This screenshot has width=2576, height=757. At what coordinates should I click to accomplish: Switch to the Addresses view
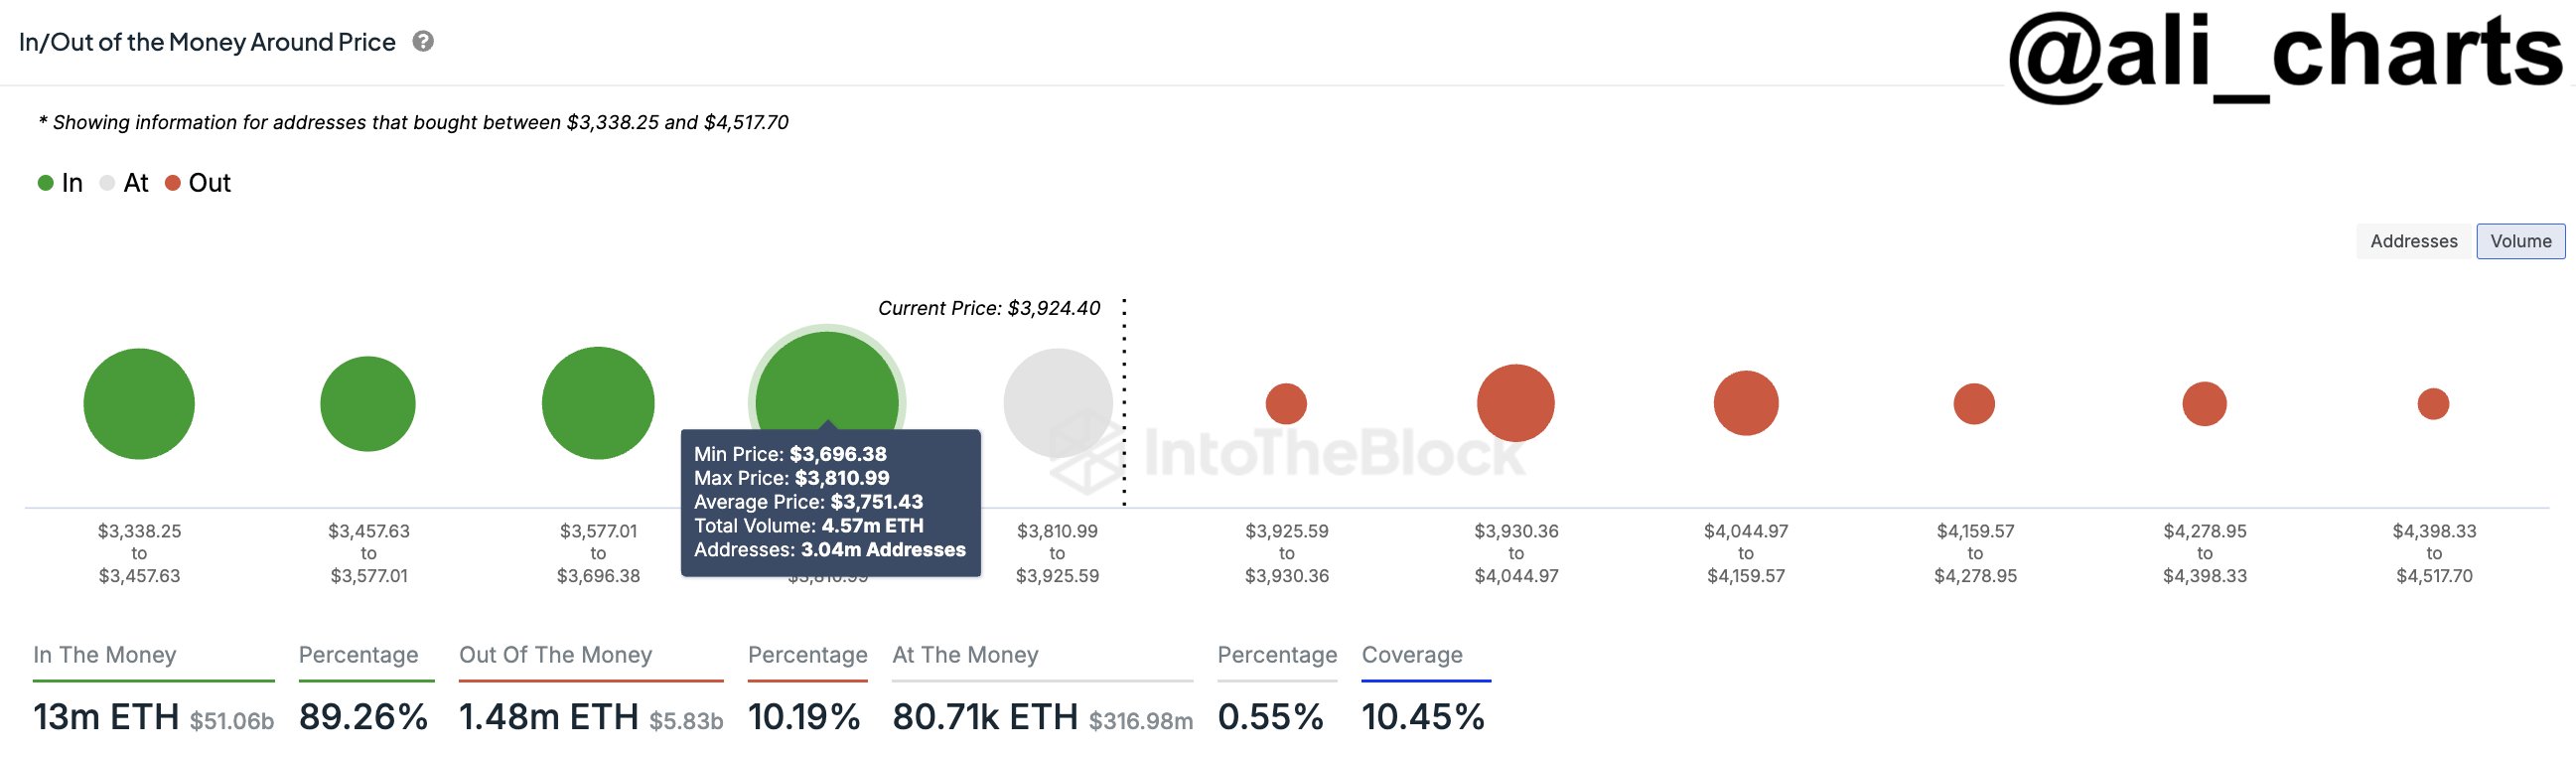pyautogui.click(x=2413, y=241)
